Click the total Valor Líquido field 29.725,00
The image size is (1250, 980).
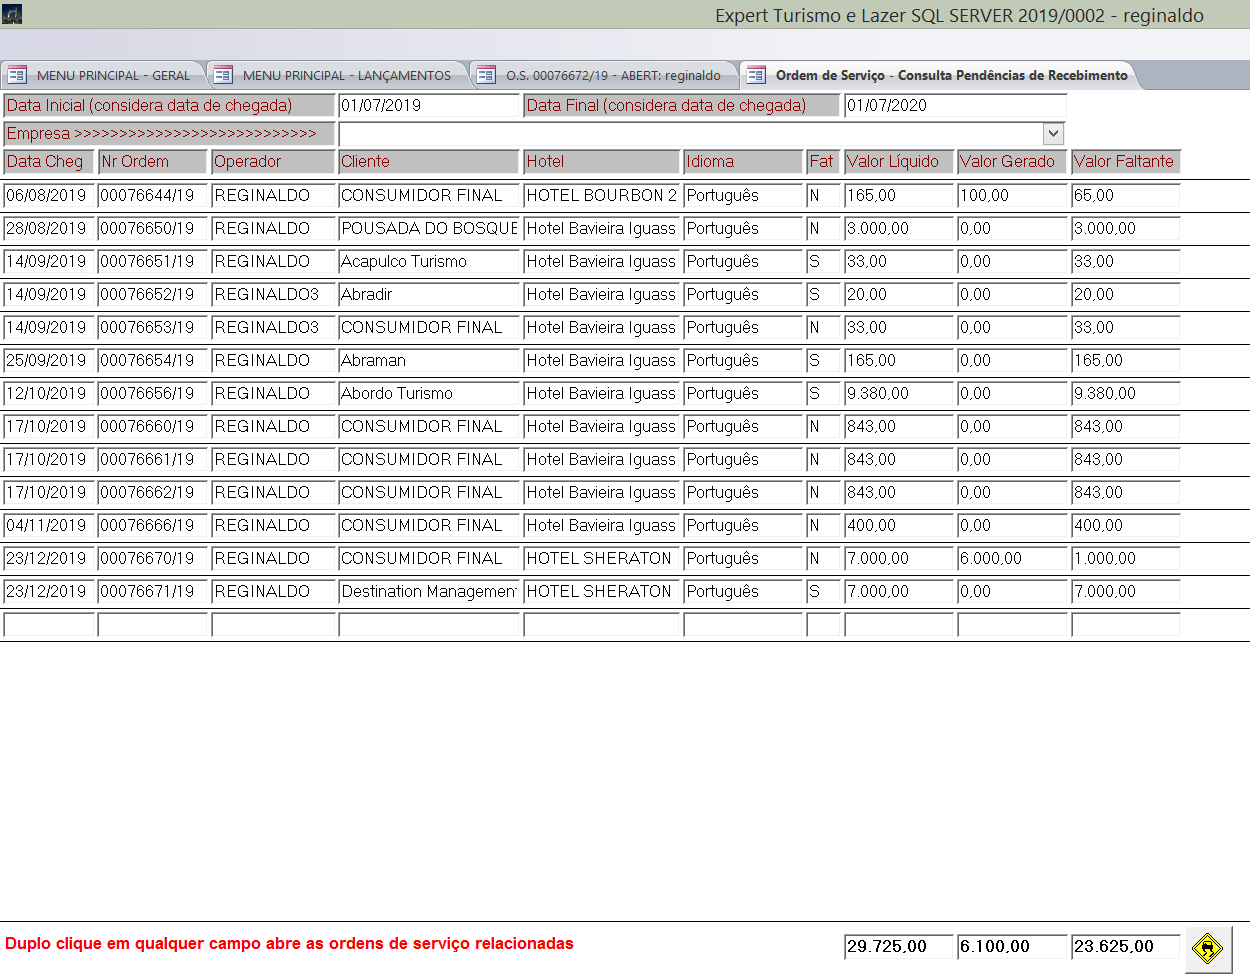[898, 947]
